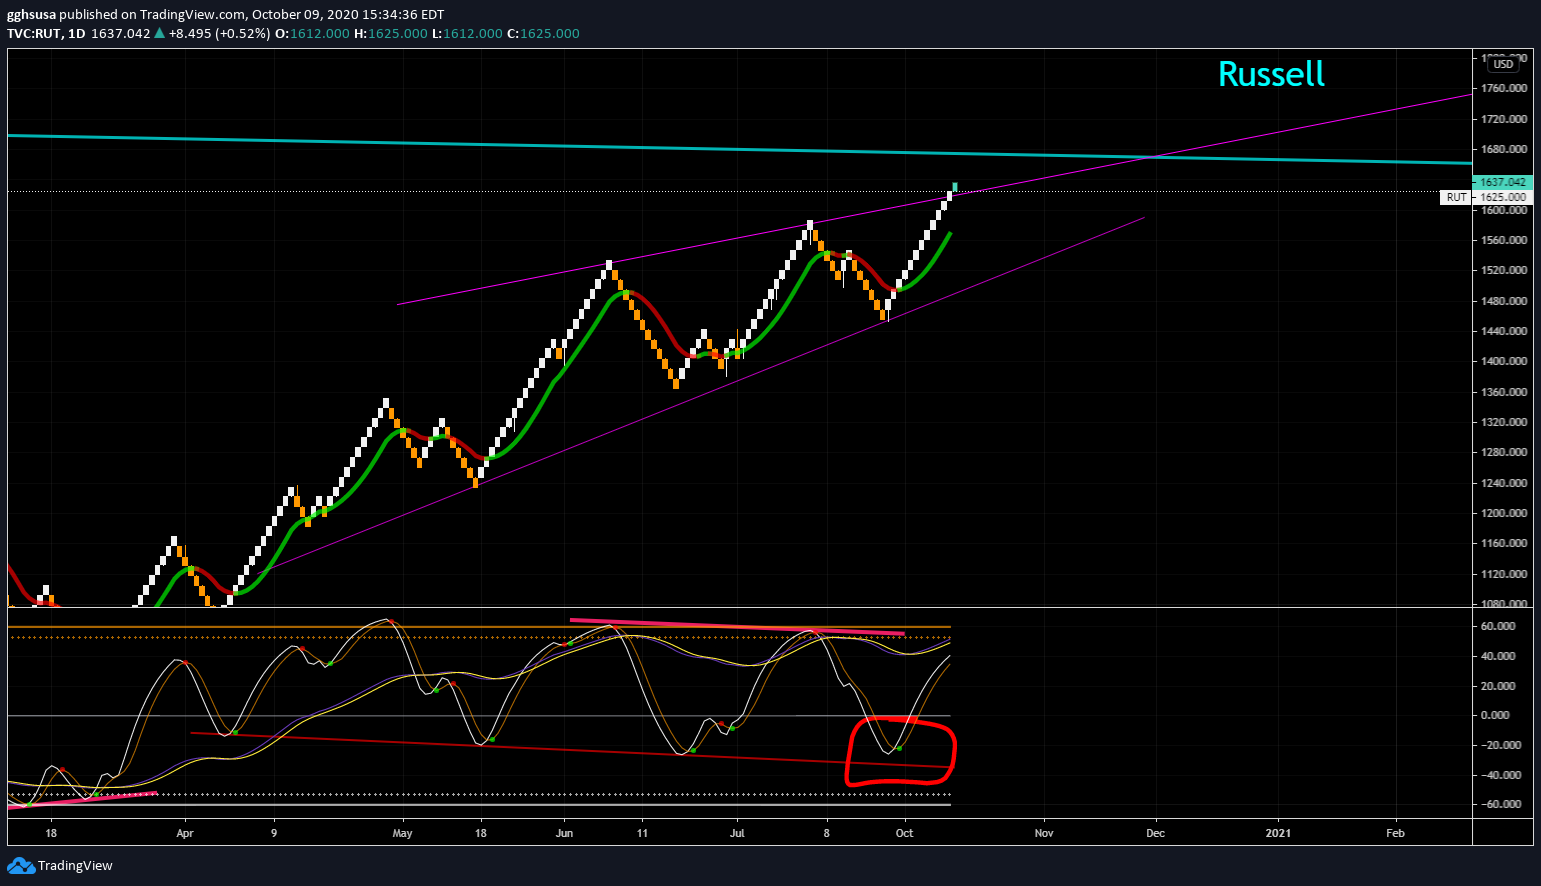Click the -40.000 indicator axis label

[1499, 775]
